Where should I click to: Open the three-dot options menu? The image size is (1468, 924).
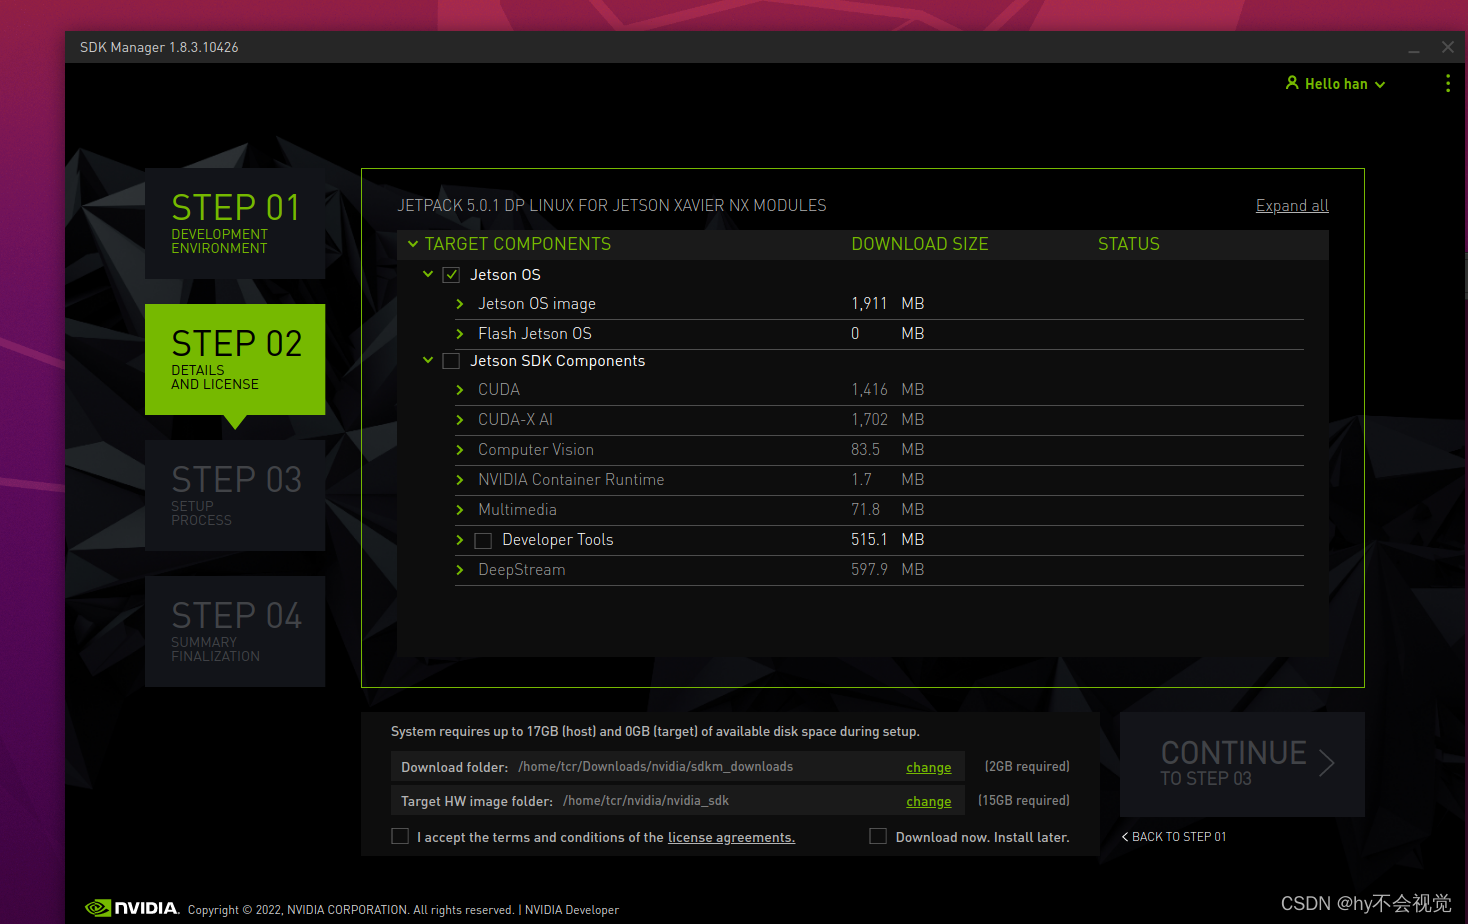1447,84
